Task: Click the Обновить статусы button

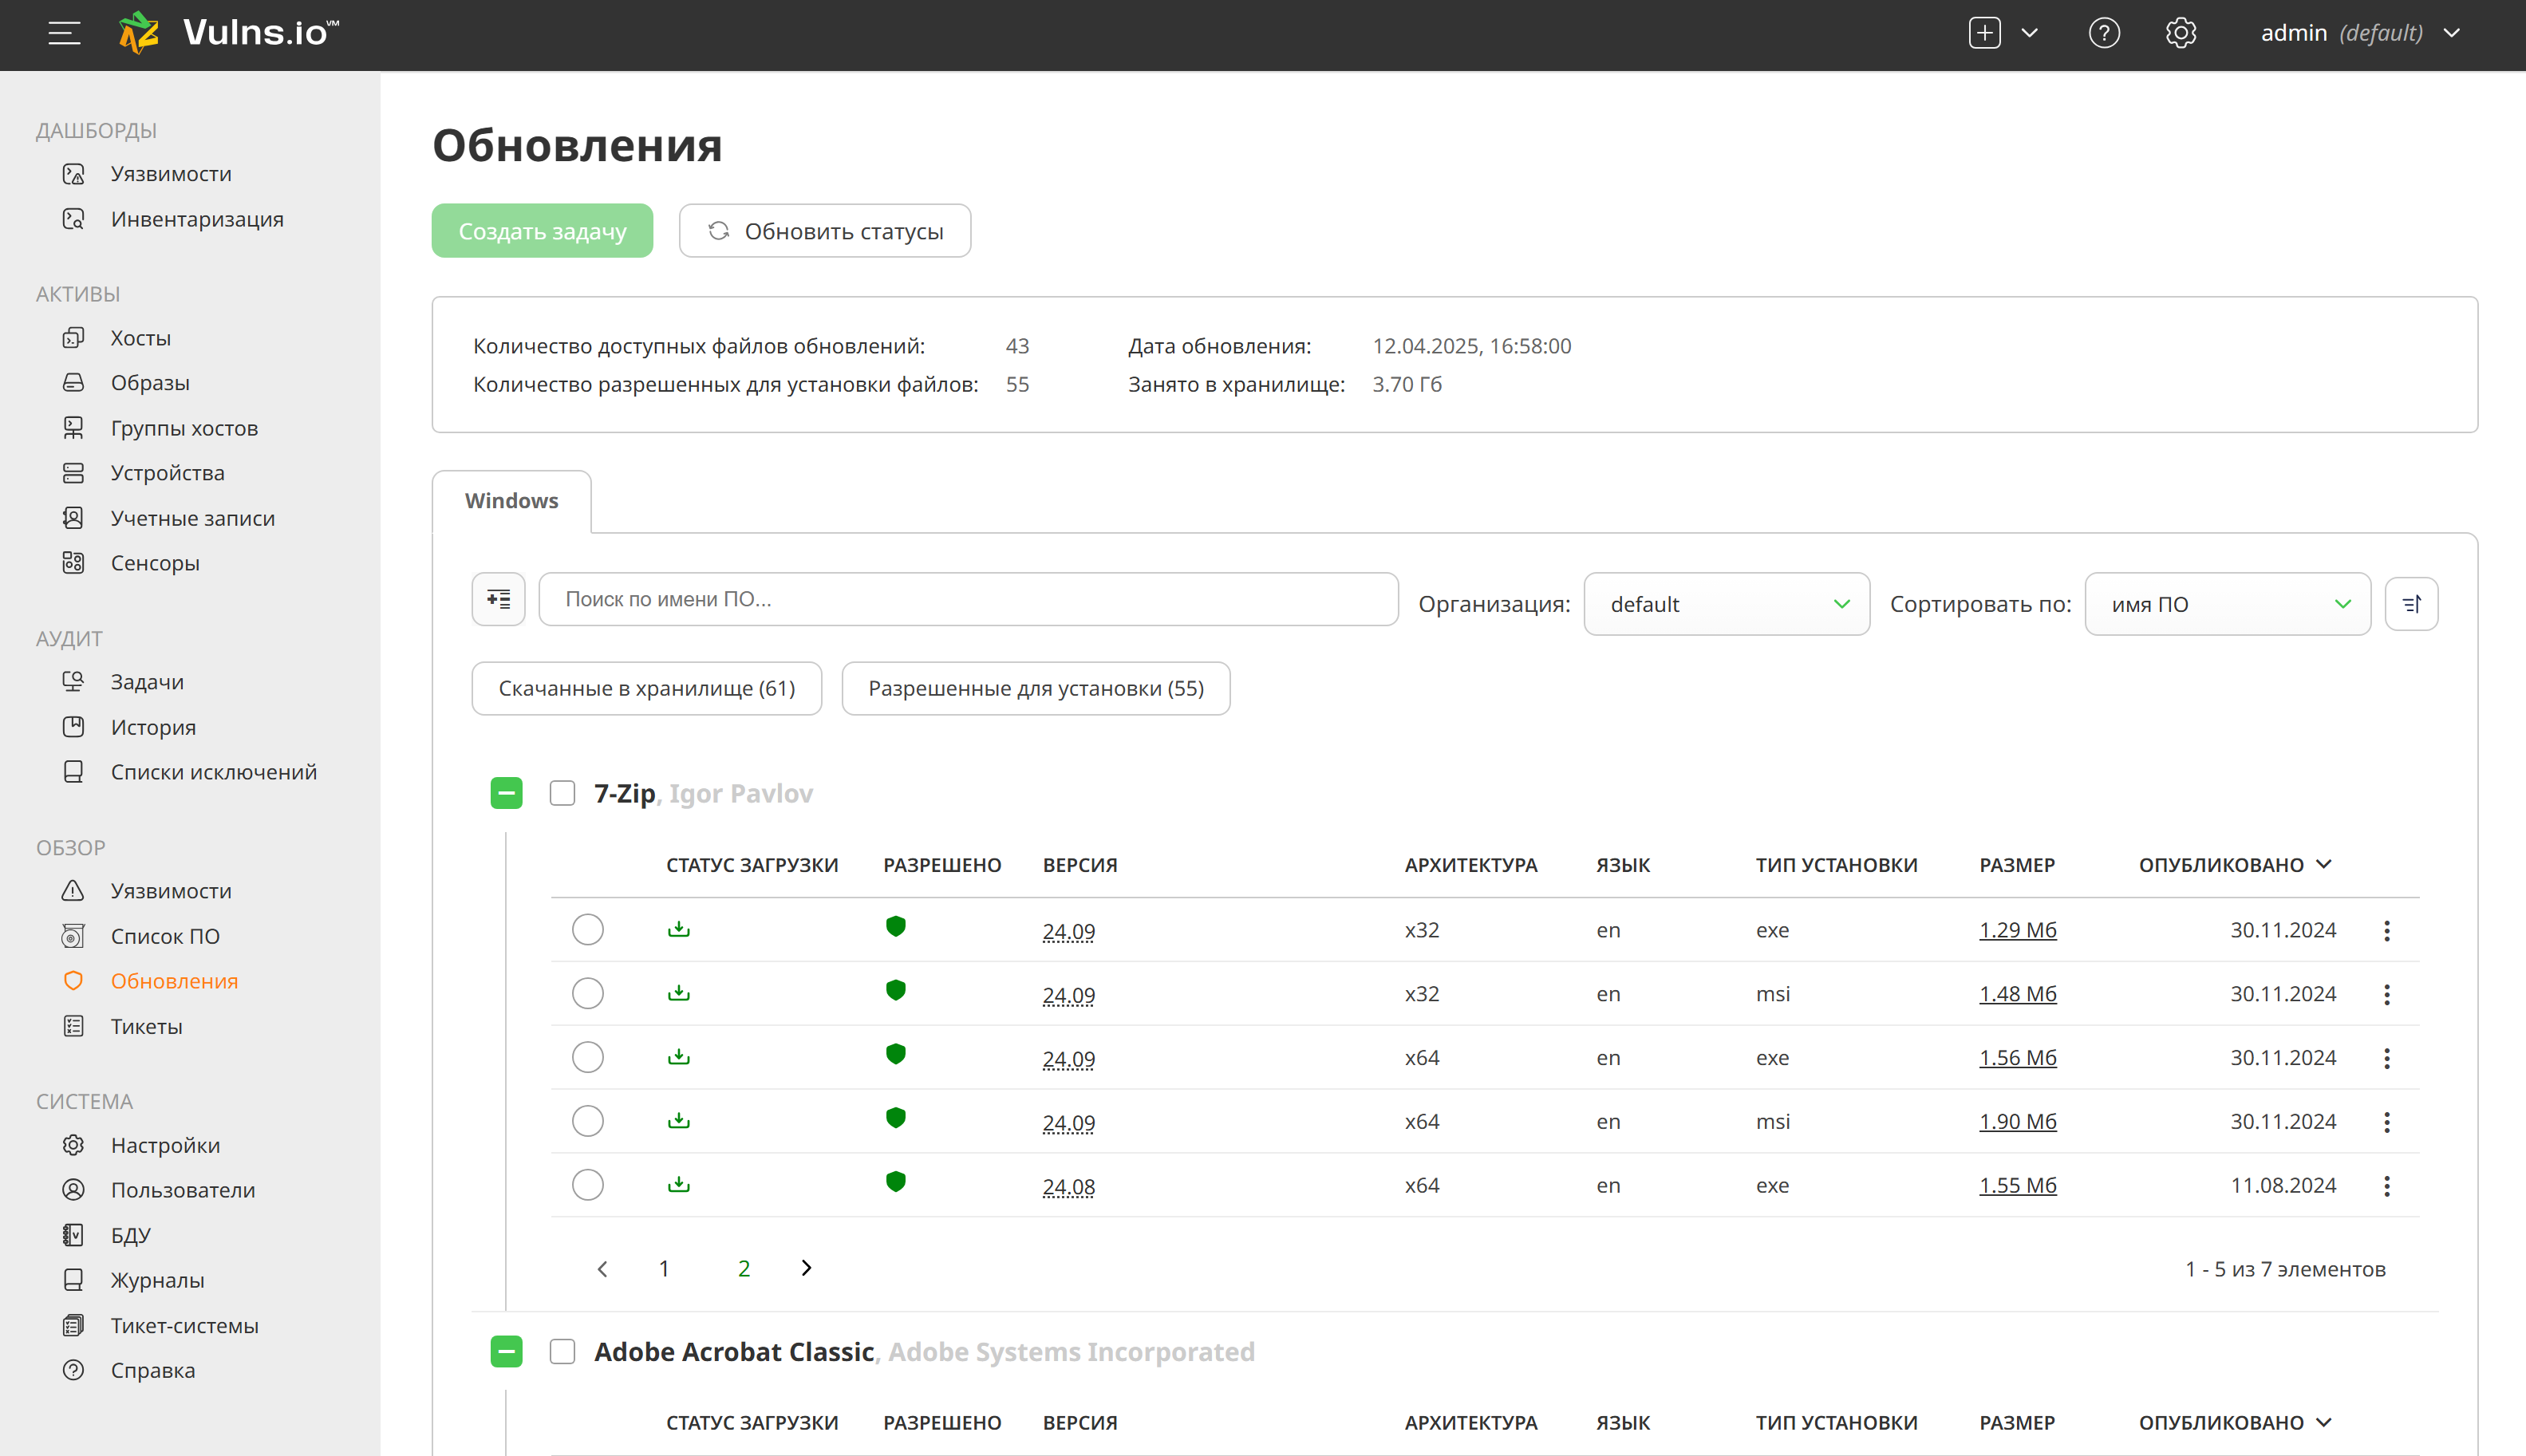Action: [x=825, y=231]
